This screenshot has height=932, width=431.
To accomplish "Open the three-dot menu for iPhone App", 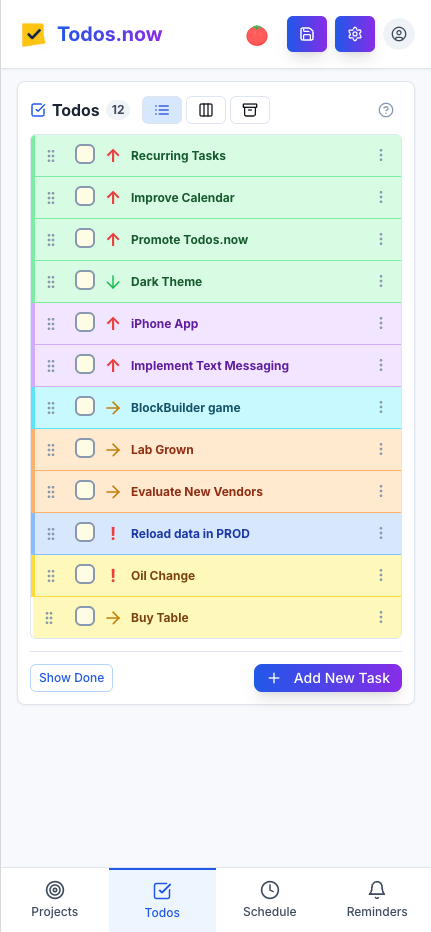I will tap(381, 323).
